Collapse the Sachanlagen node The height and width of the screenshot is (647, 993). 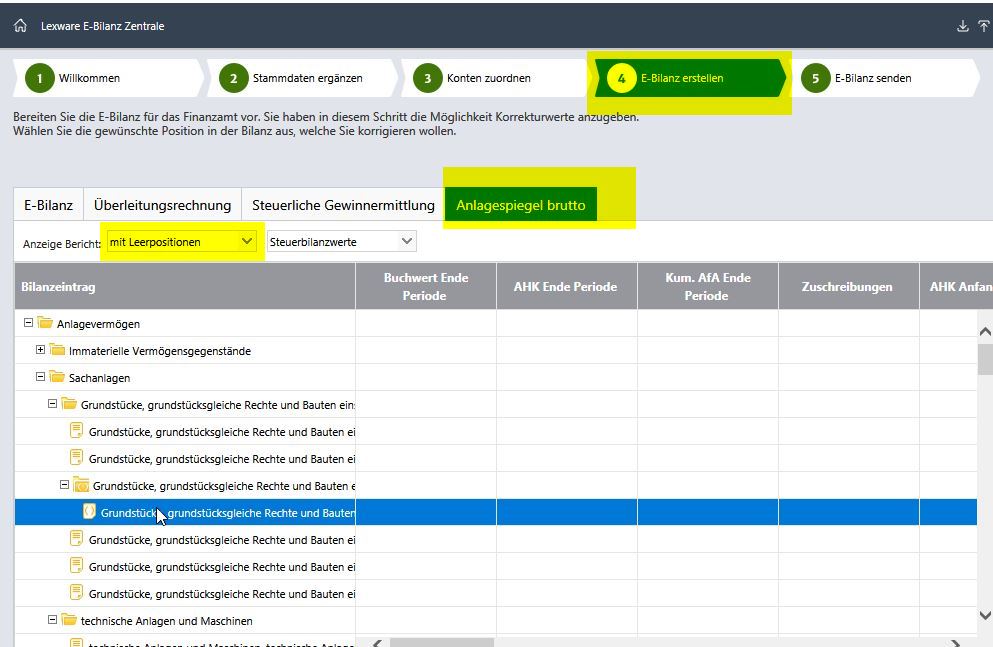(40, 377)
